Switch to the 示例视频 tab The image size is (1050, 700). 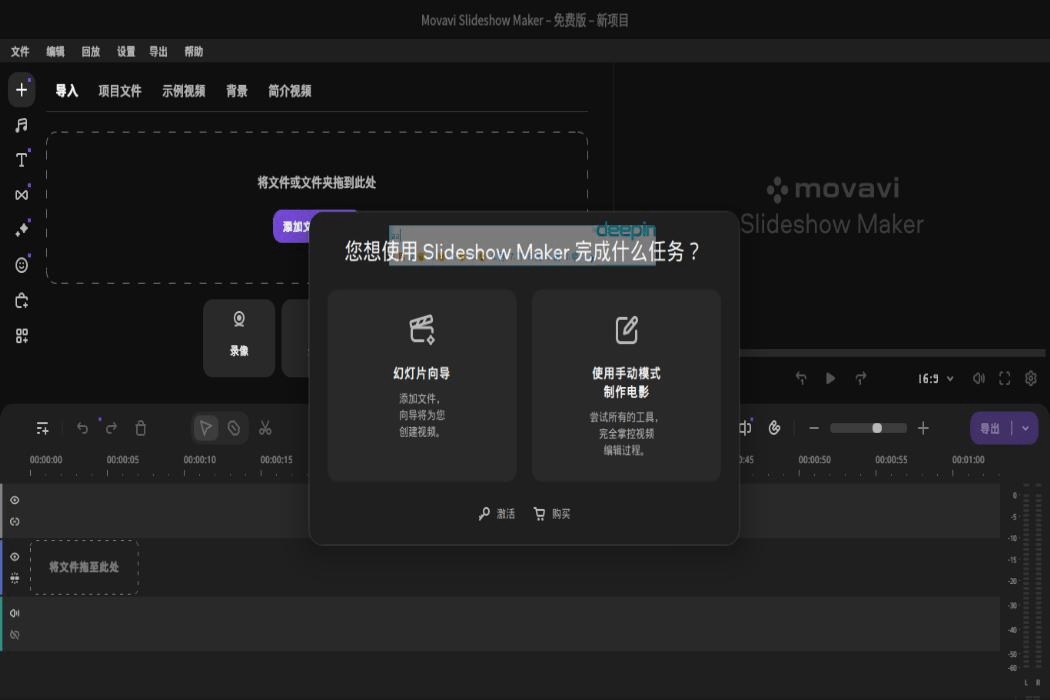click(183, 91)
